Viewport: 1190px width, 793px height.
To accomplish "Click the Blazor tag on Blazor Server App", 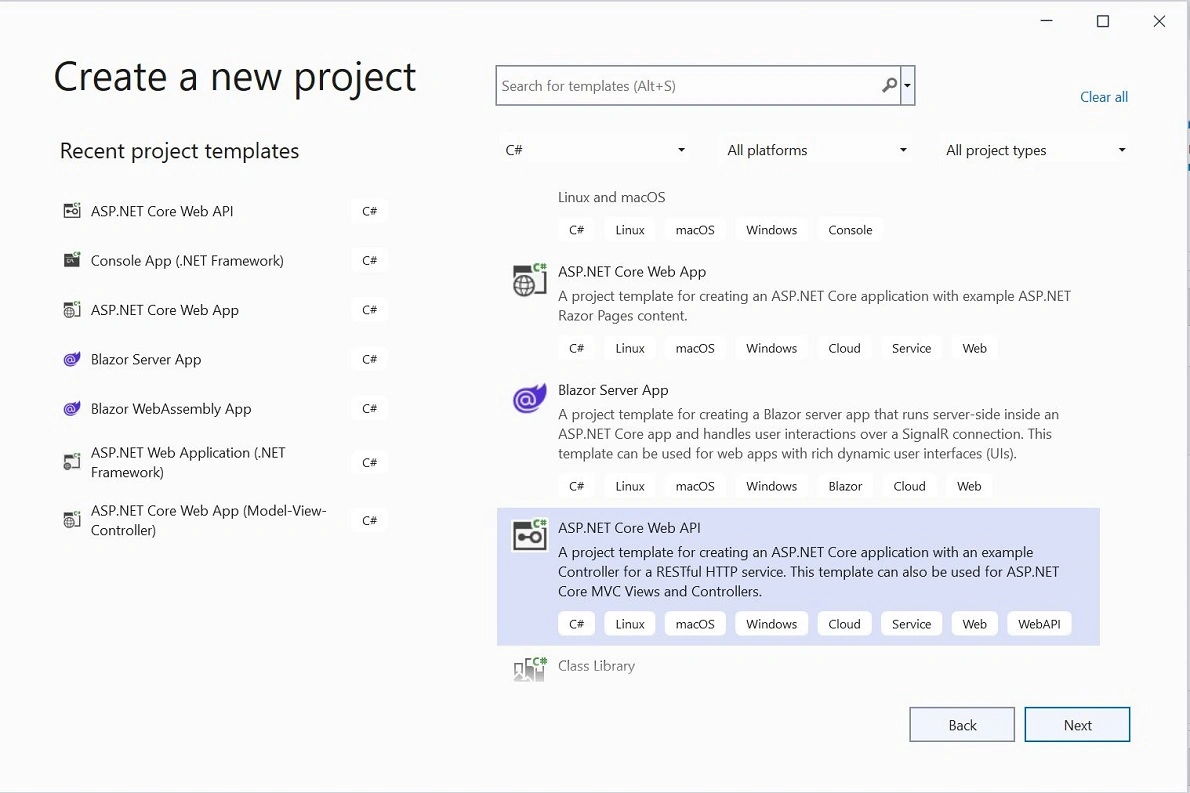I will click(x=845, y=486).
